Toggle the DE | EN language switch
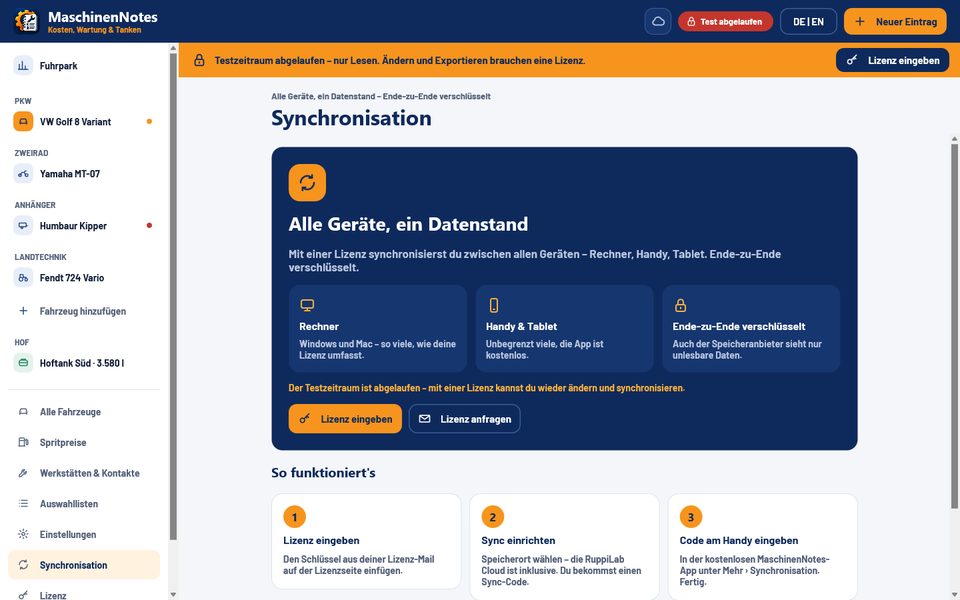The height and width of the screenshot is (600, 960). pyautogui.click(x=808, y=21)
